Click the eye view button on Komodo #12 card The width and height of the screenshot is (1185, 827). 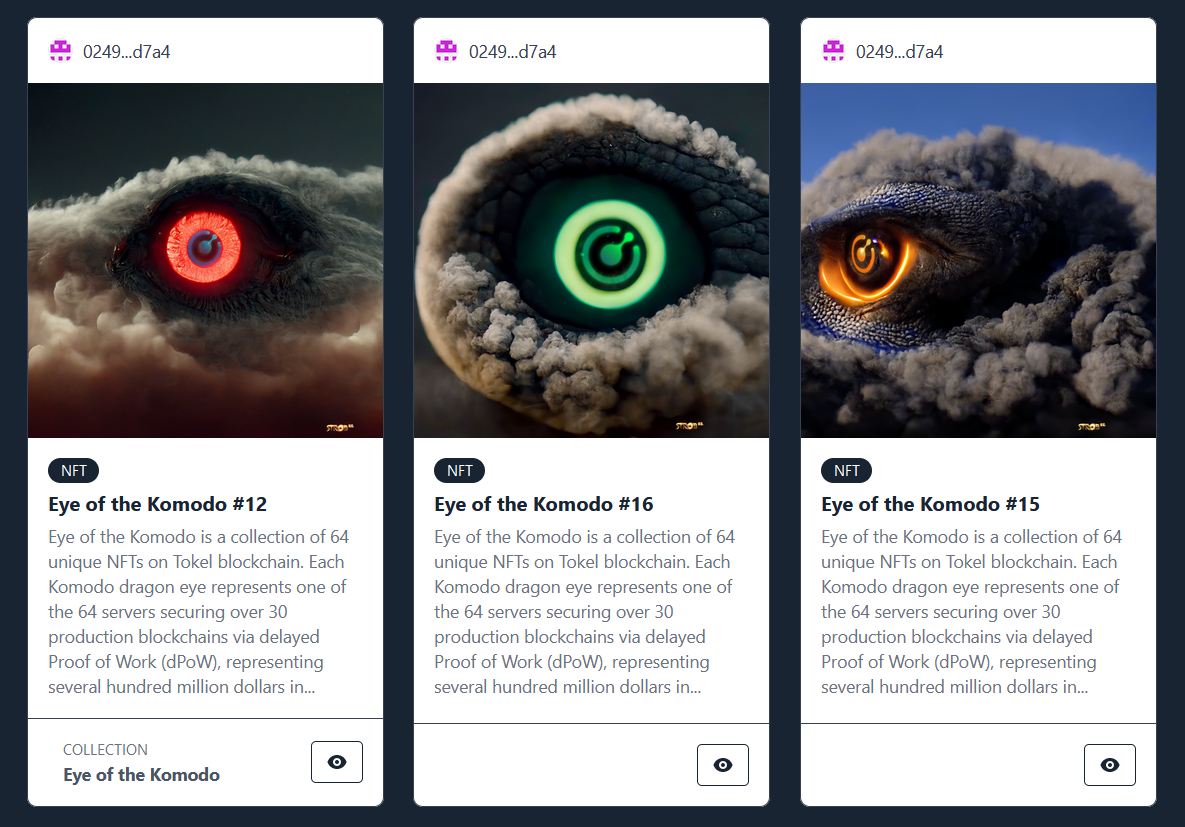coord(337,762)
